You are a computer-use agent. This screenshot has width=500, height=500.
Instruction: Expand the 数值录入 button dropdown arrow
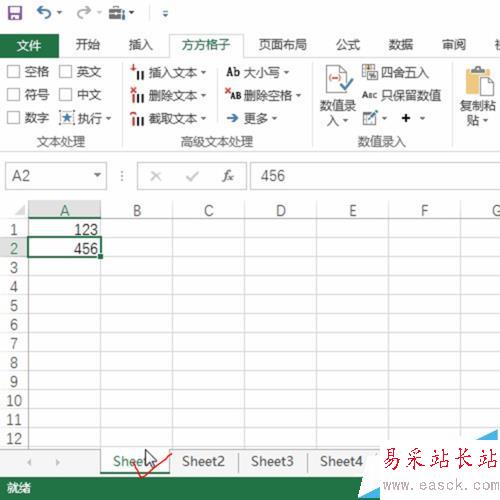coord(346,121)
